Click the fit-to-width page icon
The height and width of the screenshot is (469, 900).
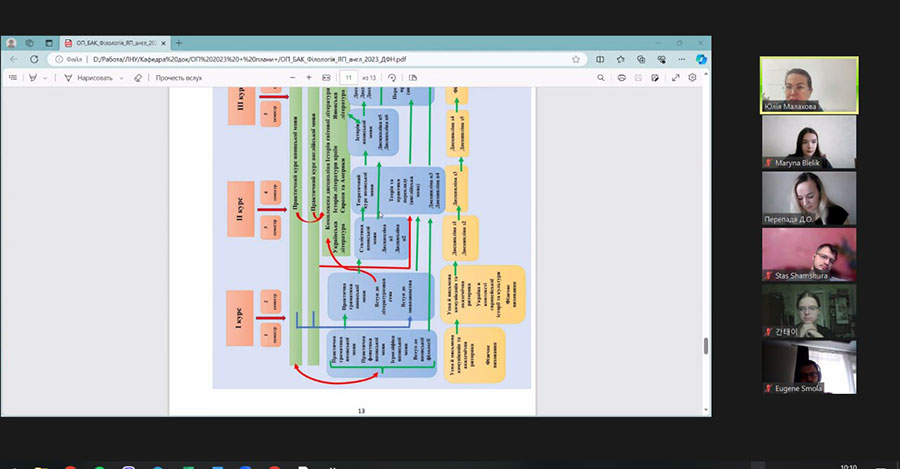coord(325,77)
